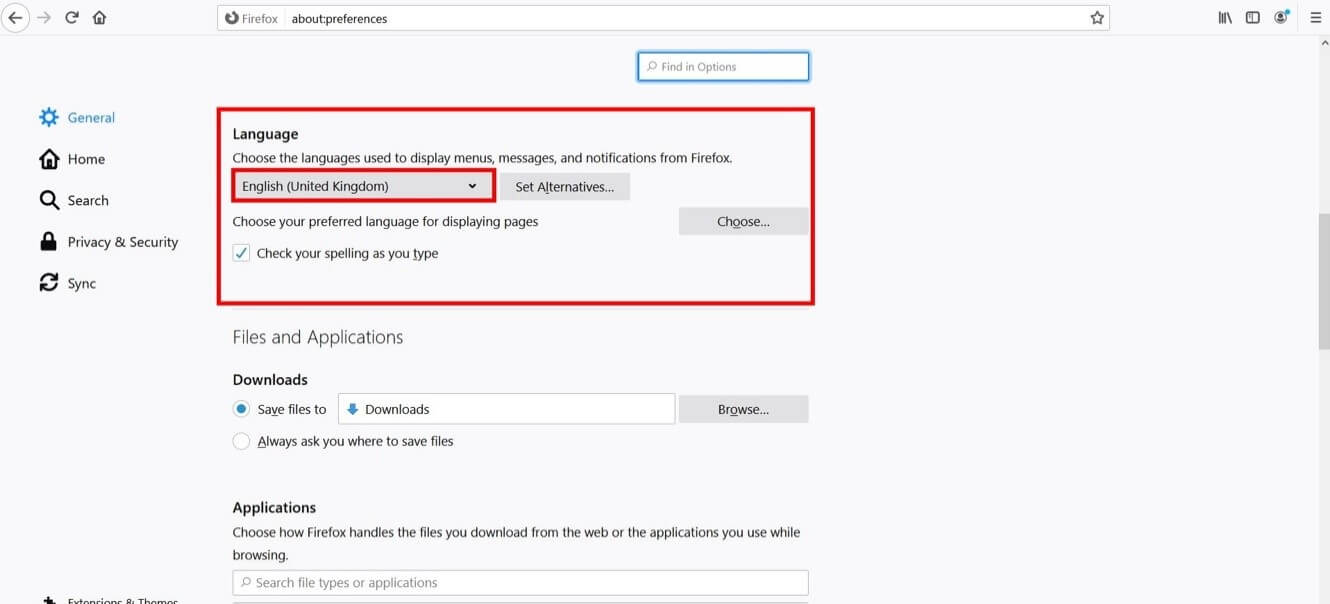Go to the Firefox home page icon
This screenshot has height=604, width=1330.
99,18
